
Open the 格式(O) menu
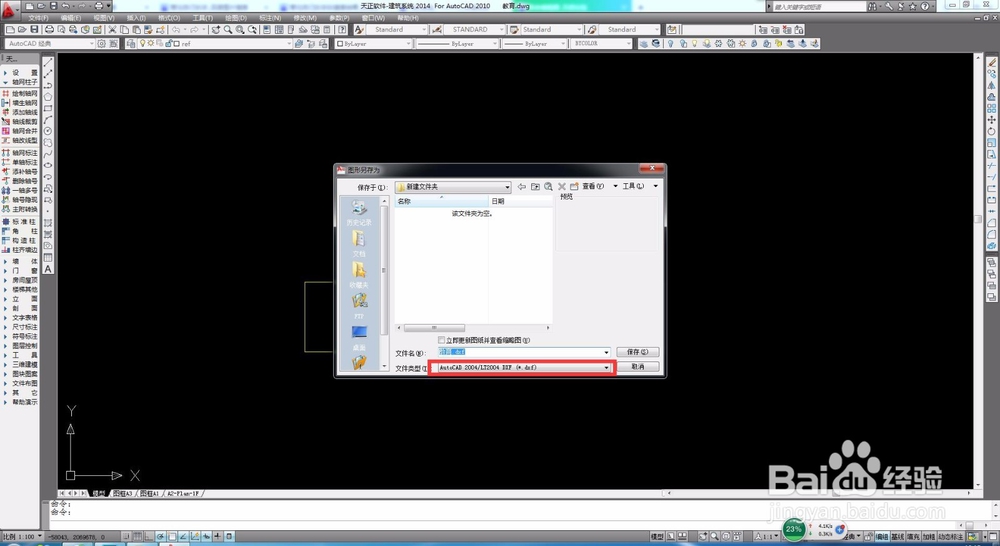coord(169,18)
